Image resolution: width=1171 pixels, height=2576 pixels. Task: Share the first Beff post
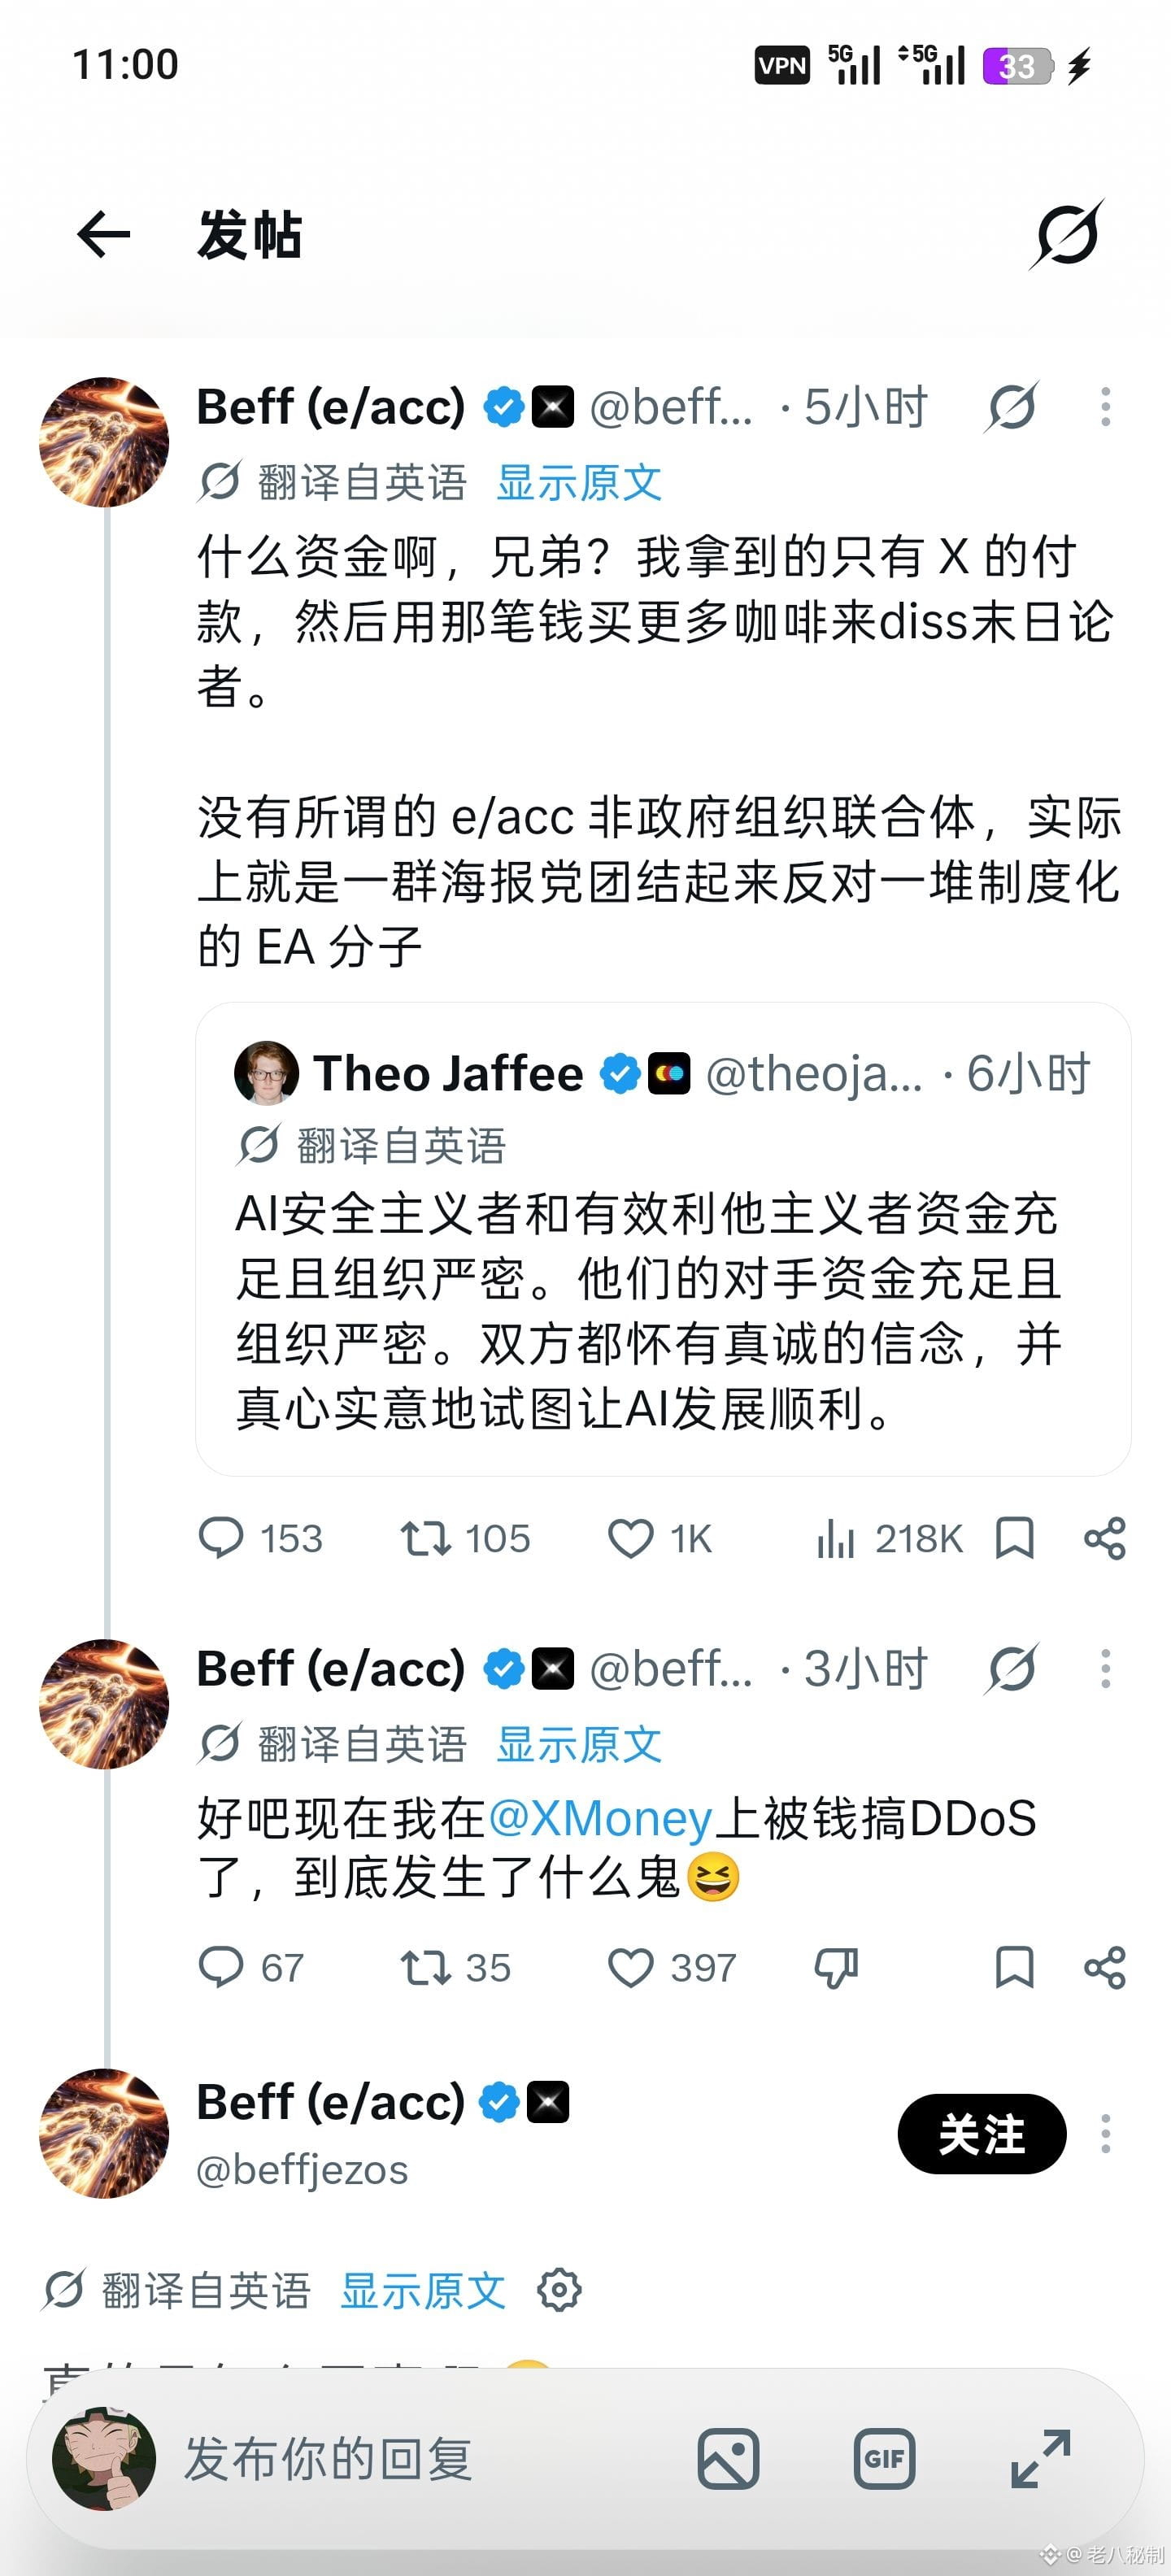1105,1538
